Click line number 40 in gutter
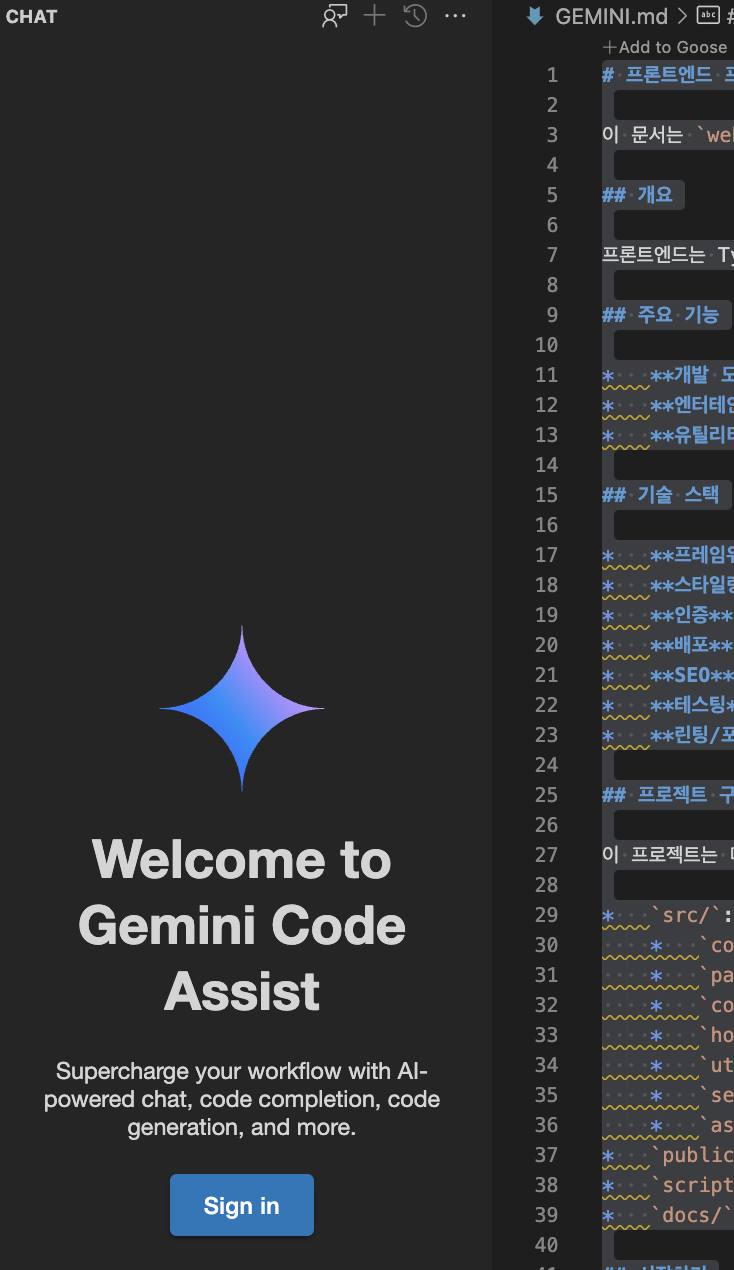This screenshot has height=1270, width=734. pos(546,1245)
